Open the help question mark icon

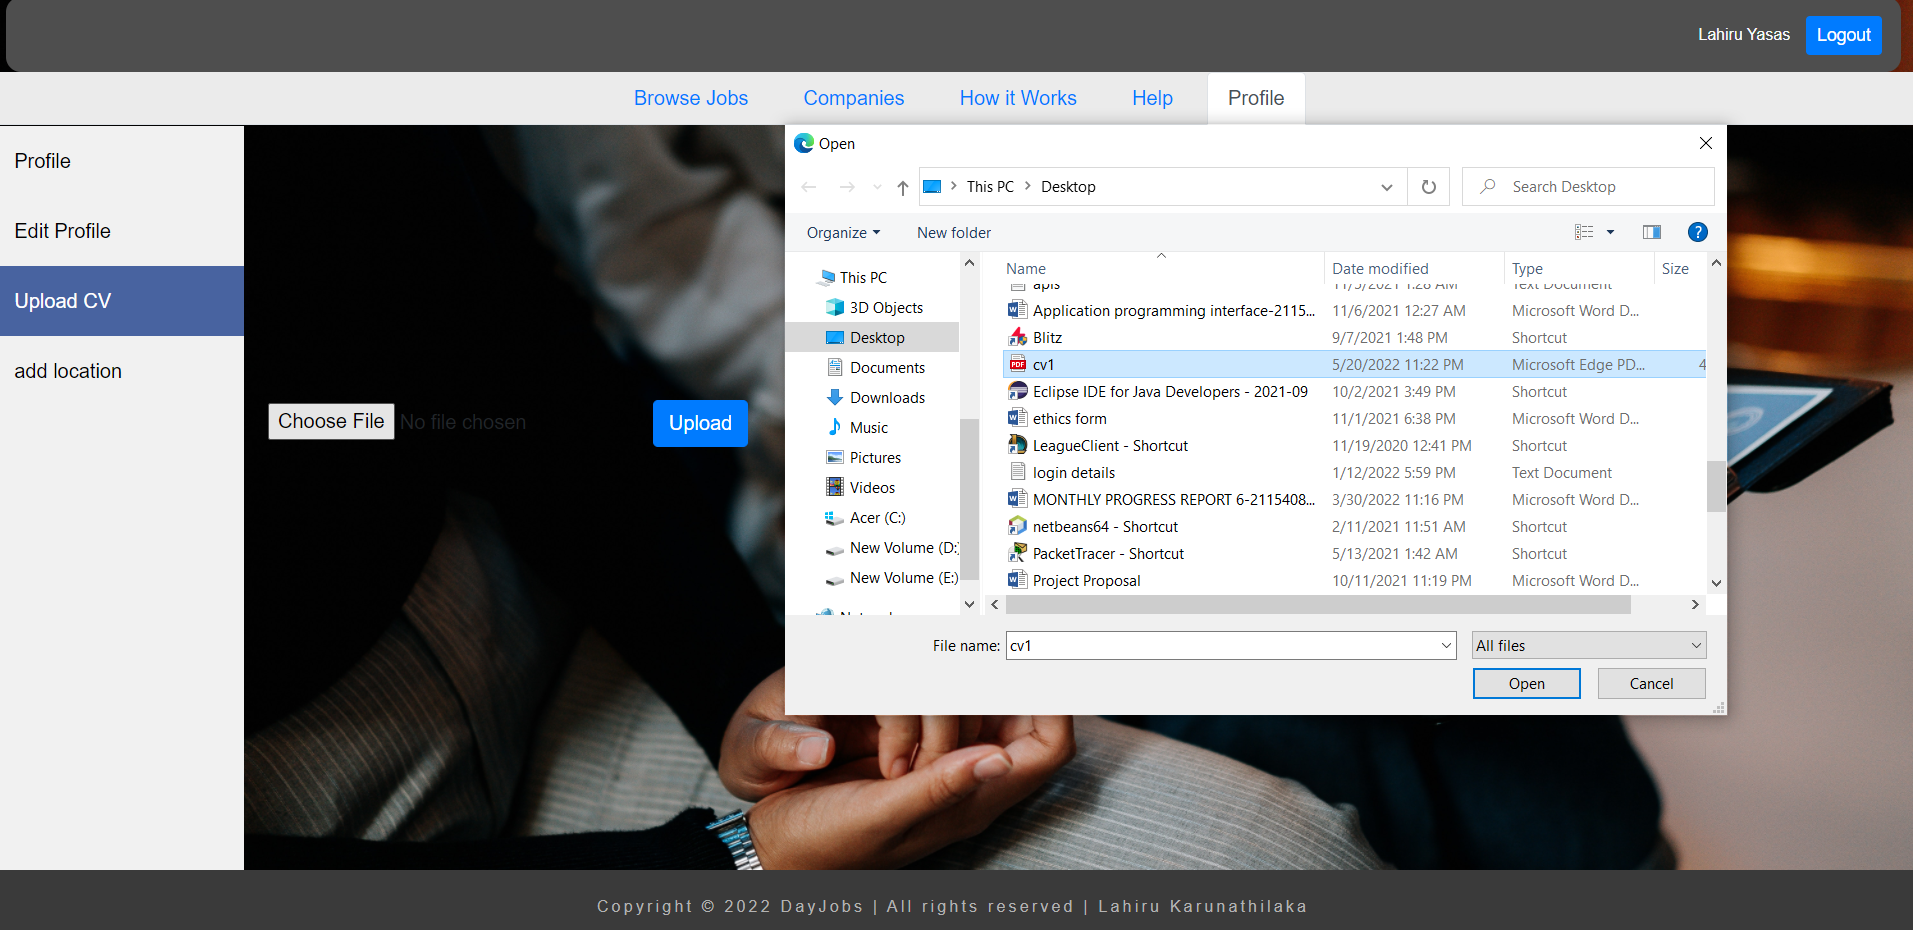tap(1697, 232)
